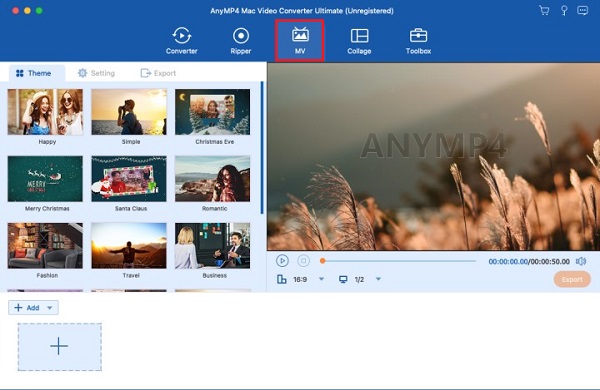Apply the Business theme
Image resolution: width=600 pixels, height=390 pixels.
pos(212,246)
